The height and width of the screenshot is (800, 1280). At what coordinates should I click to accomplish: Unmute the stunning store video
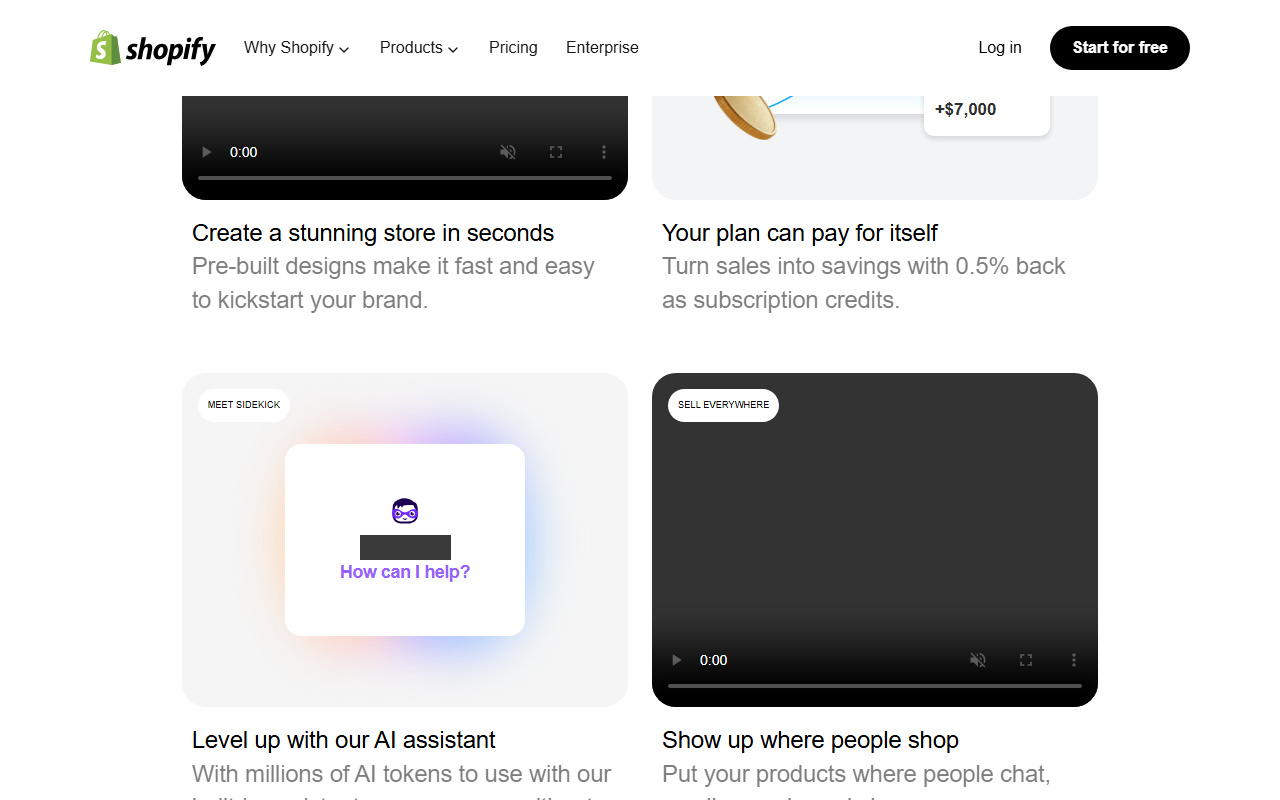click(508, 152)
